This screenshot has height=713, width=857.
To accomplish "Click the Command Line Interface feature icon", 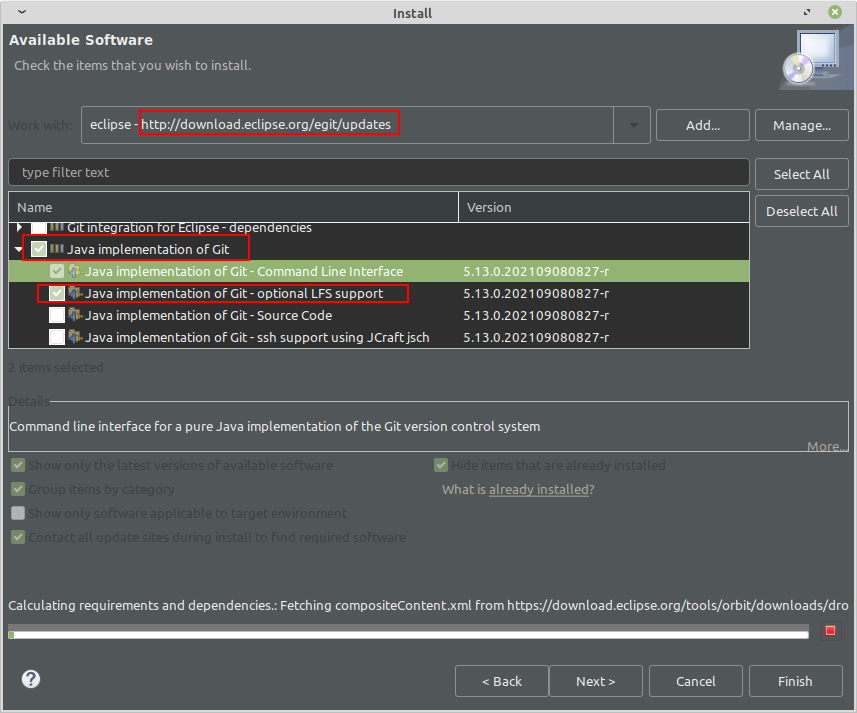I will tap(75, 271).
